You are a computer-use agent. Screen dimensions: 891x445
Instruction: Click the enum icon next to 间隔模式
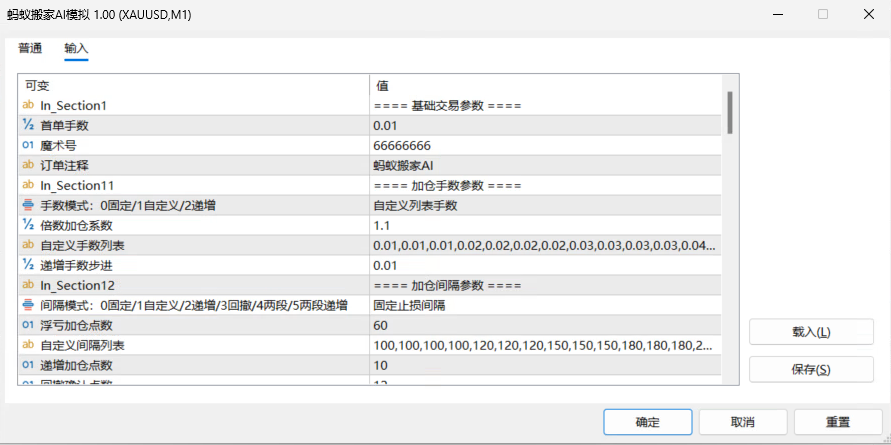(x=28, y=305)
